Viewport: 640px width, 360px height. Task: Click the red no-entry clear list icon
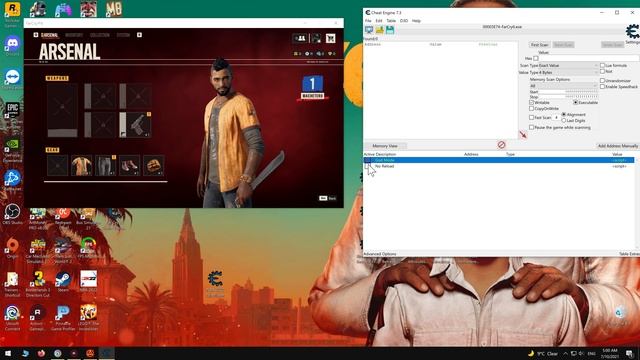(501, 144)
